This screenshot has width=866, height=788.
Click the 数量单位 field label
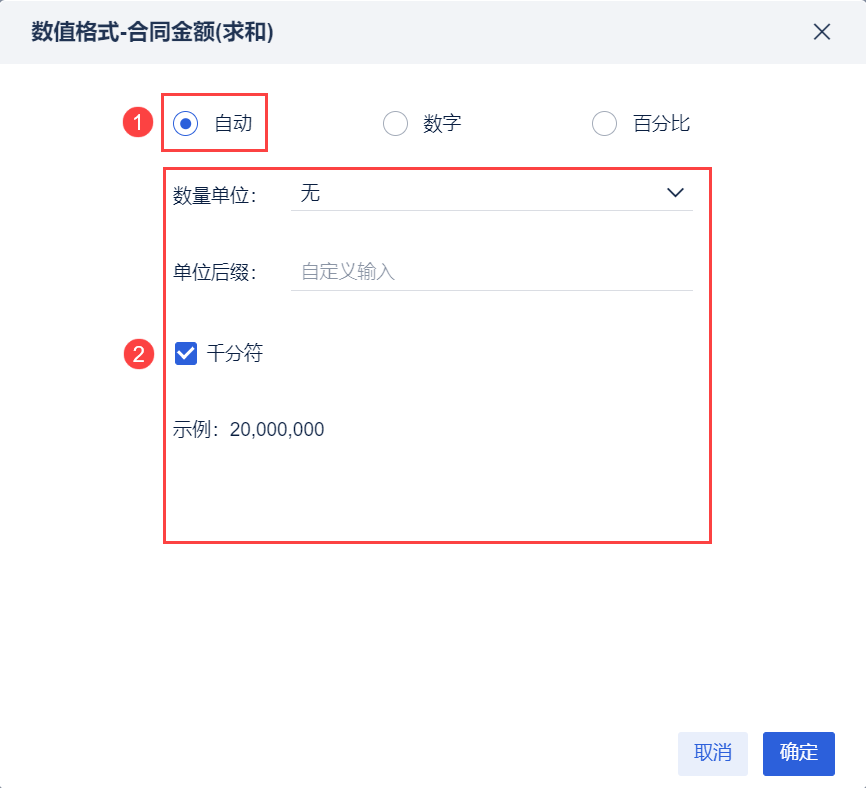coord(214,195)
